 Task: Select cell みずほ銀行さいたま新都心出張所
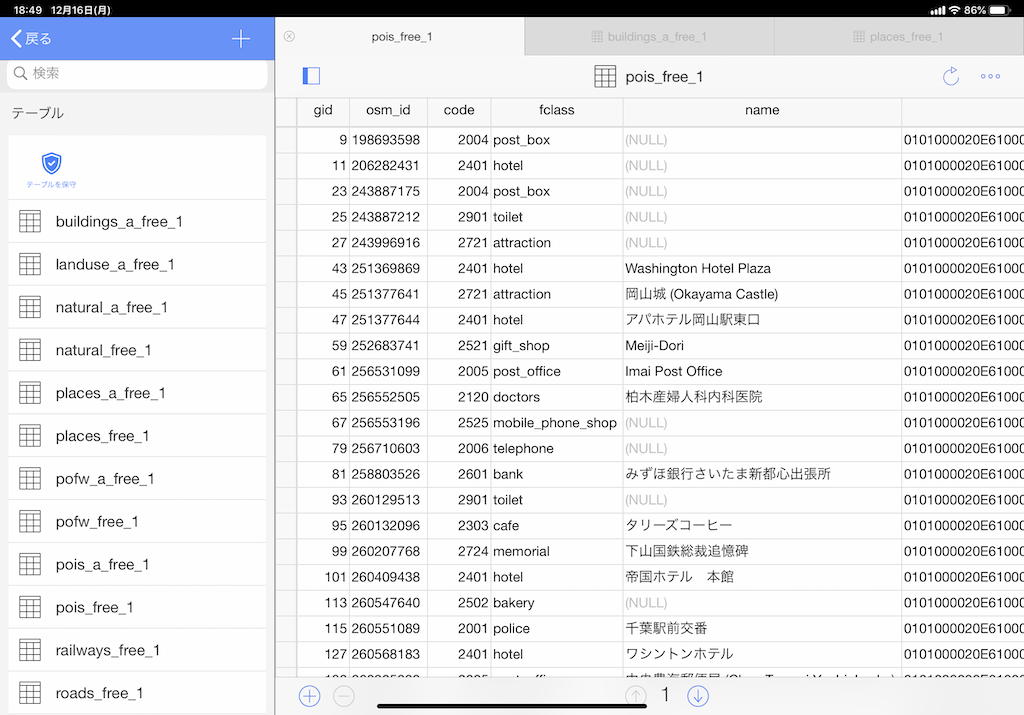[x=762, y=474]
